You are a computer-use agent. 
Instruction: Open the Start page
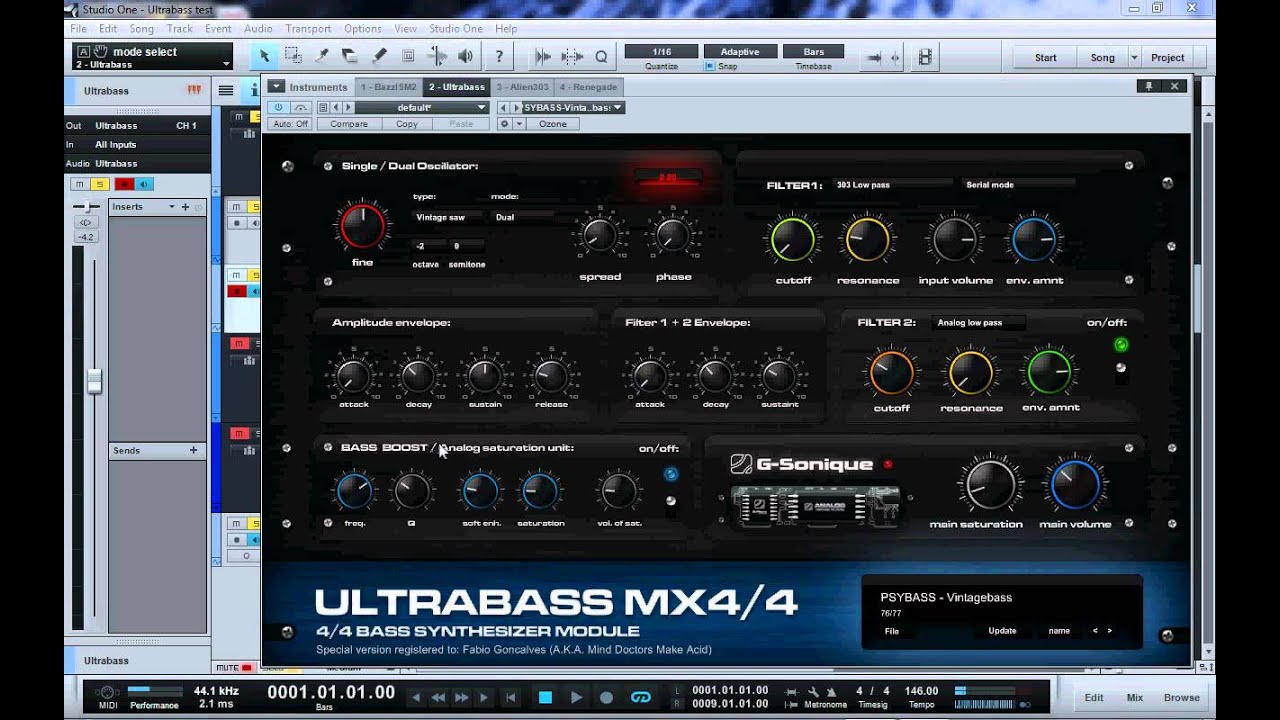[1046, 57]
